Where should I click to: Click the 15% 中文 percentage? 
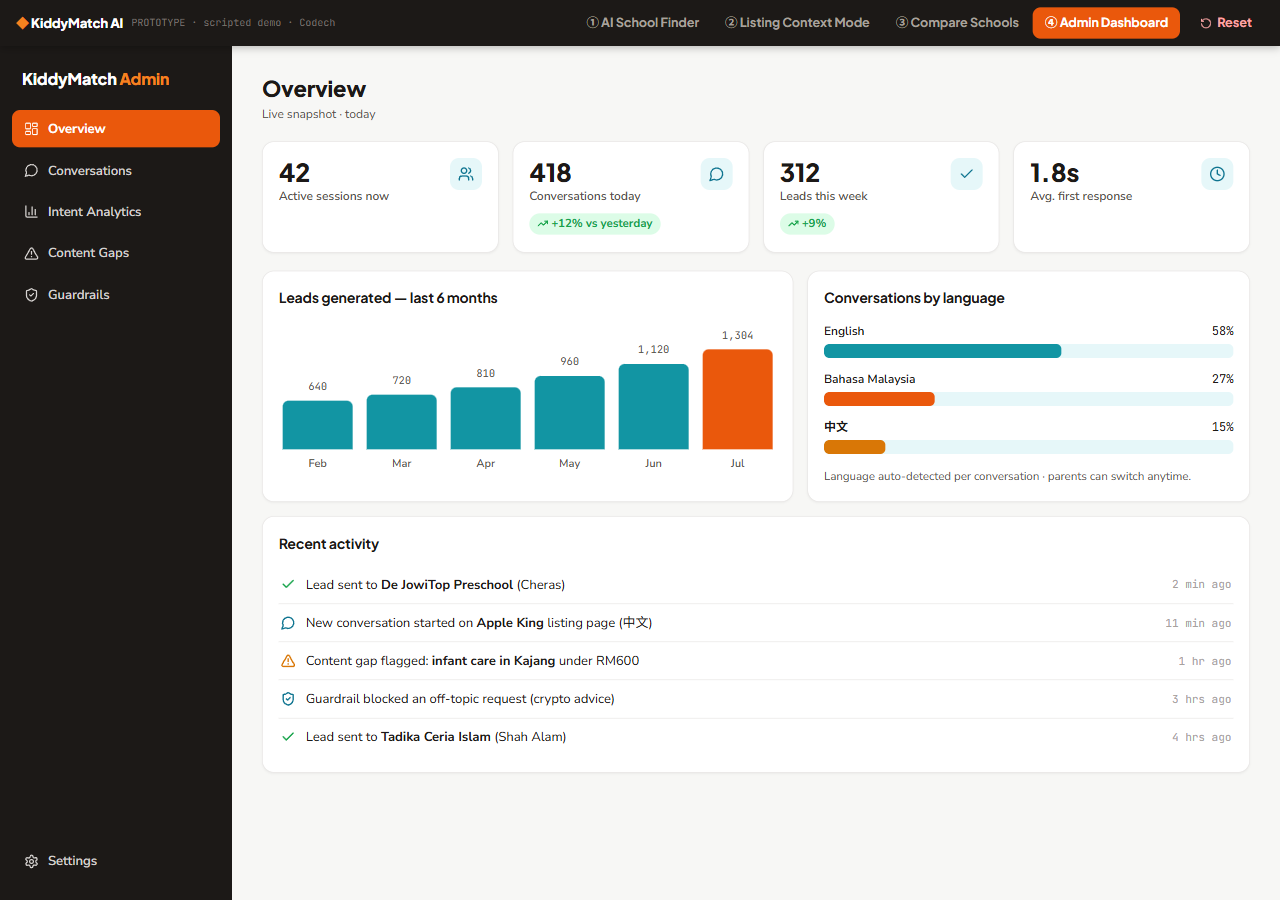point(1222,427)
